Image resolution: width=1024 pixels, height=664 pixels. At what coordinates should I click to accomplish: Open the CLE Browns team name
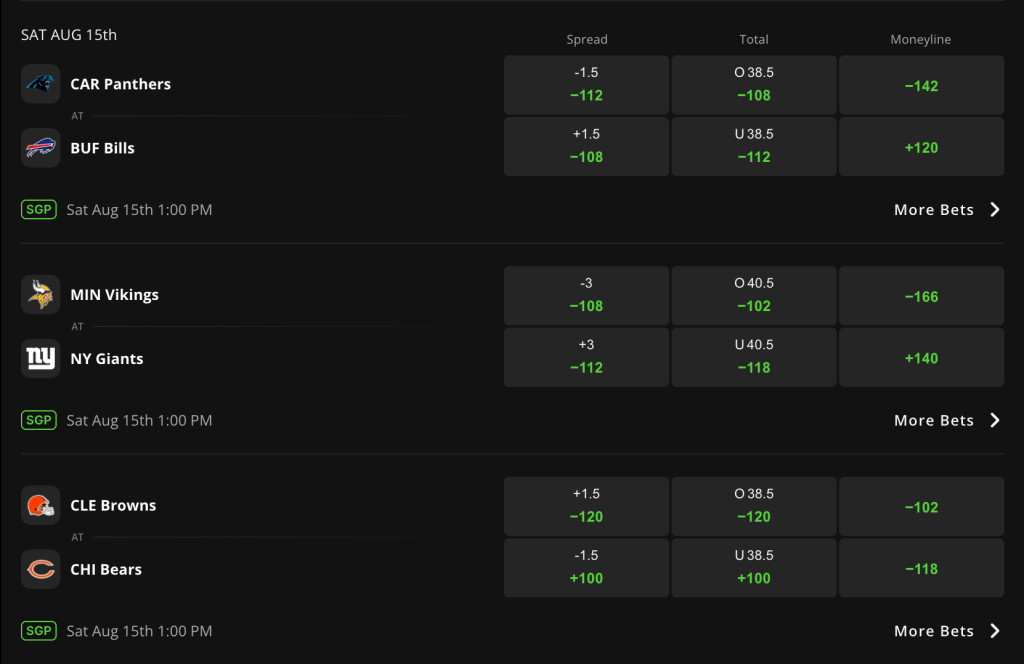click(x=113, y=505)
